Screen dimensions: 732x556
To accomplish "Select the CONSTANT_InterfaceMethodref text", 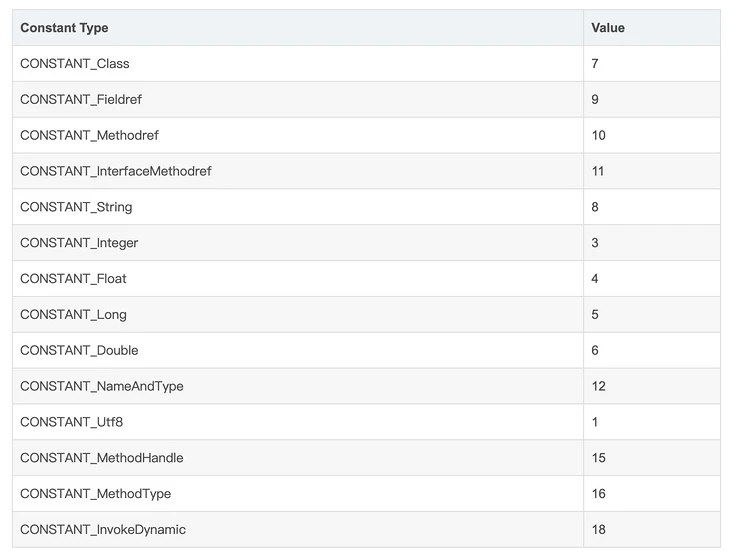I will click(116, 171).
